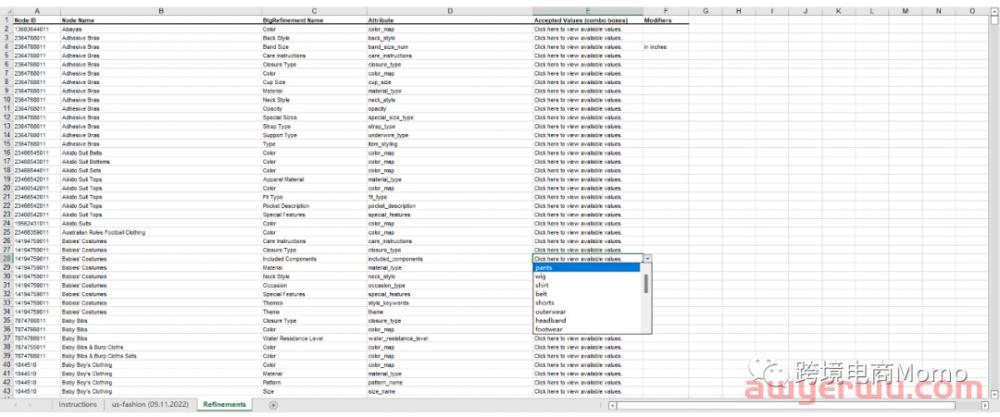Image resolution: width=1000 pixels, height=417 pixels.
Task: Click row 1 header number
Action: [x=5, y=20]
